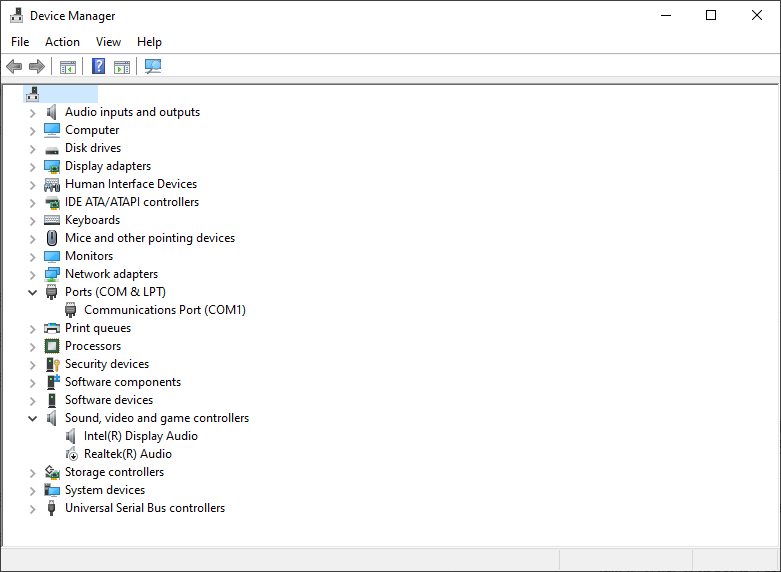
Task: Collapse the Ports (COM & LPT) node
Action: [x=32, y=292]
